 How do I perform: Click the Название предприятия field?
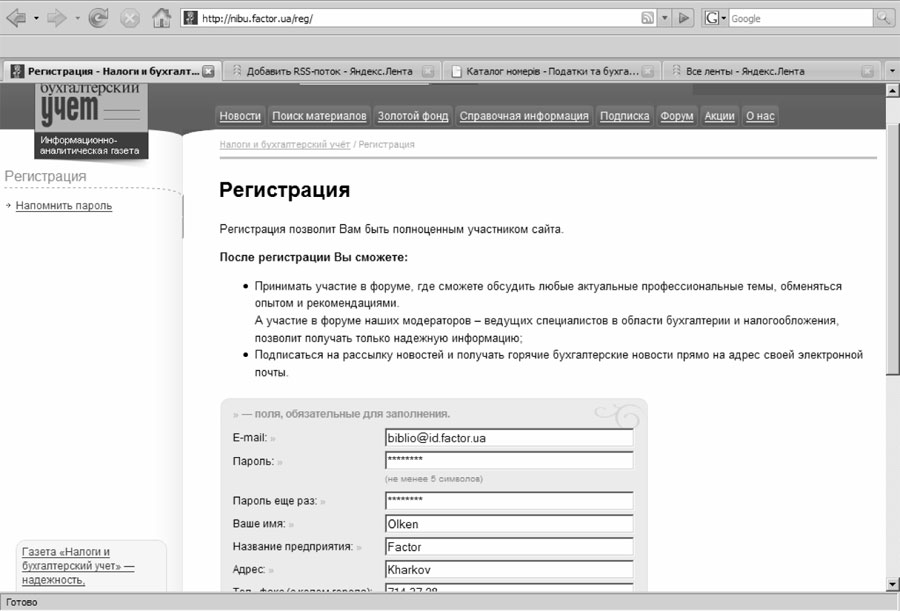tap(508, 547)
